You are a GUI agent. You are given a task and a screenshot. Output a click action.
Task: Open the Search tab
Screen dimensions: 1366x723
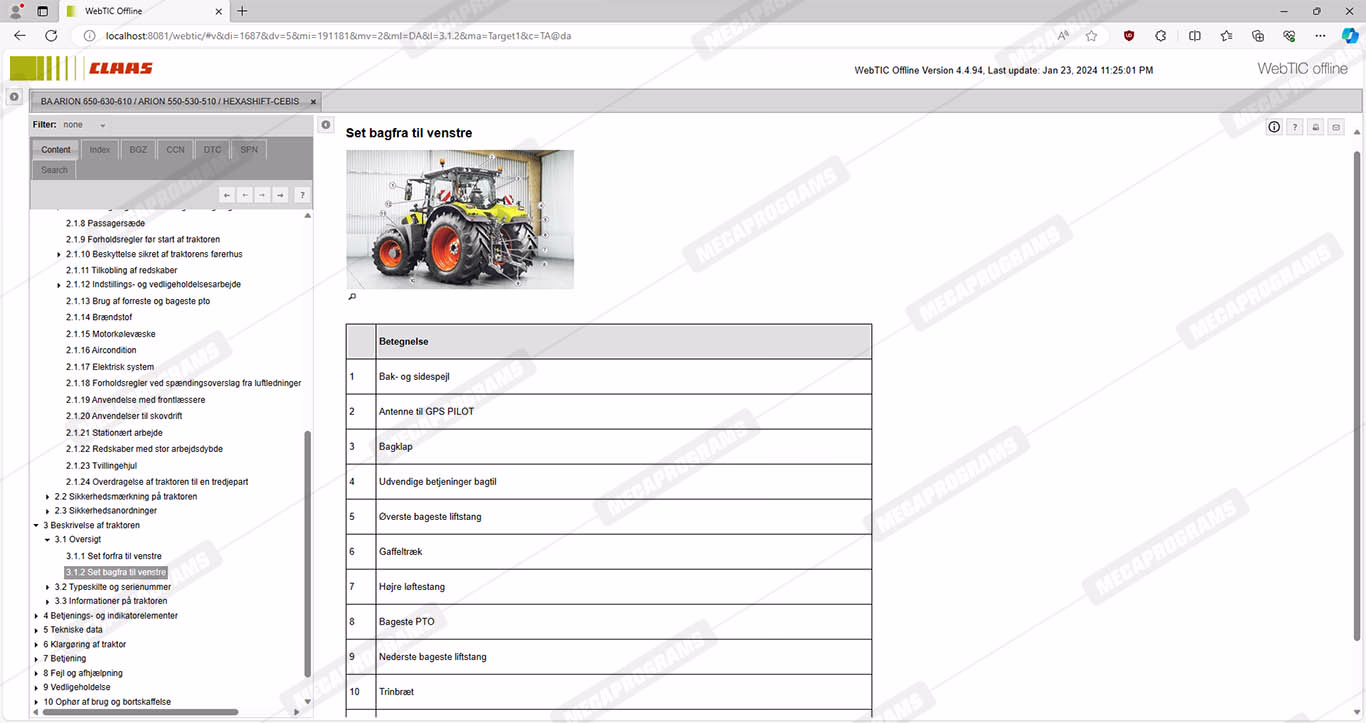click(55, 170)
